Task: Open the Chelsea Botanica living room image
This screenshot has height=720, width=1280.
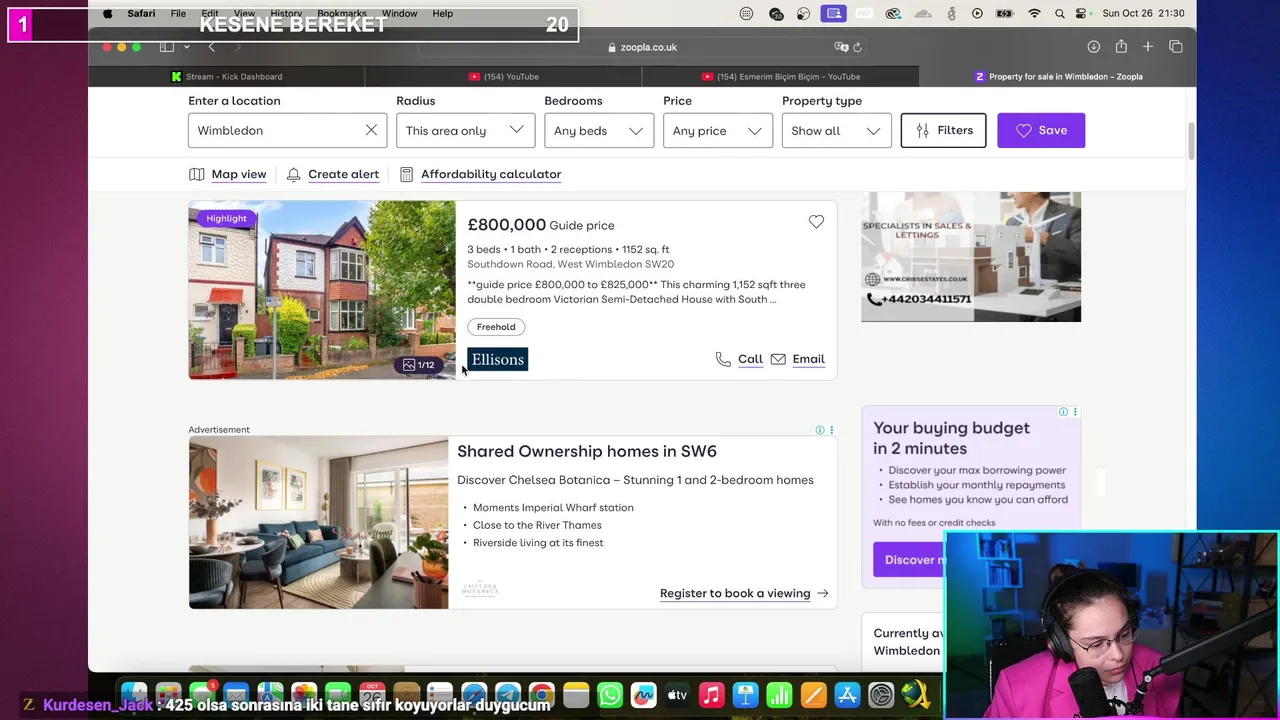Action: pos(318,522)
